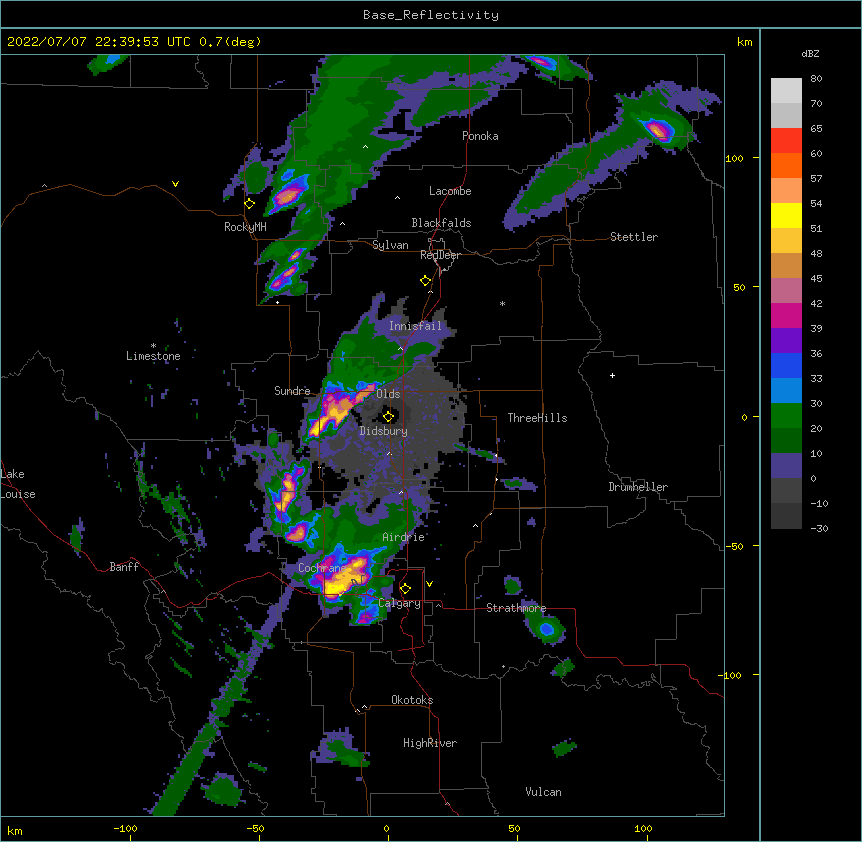Click the yellow diamond radar marker above Didsbury
The image size is (862, 842).
click(x=388, y=416)
